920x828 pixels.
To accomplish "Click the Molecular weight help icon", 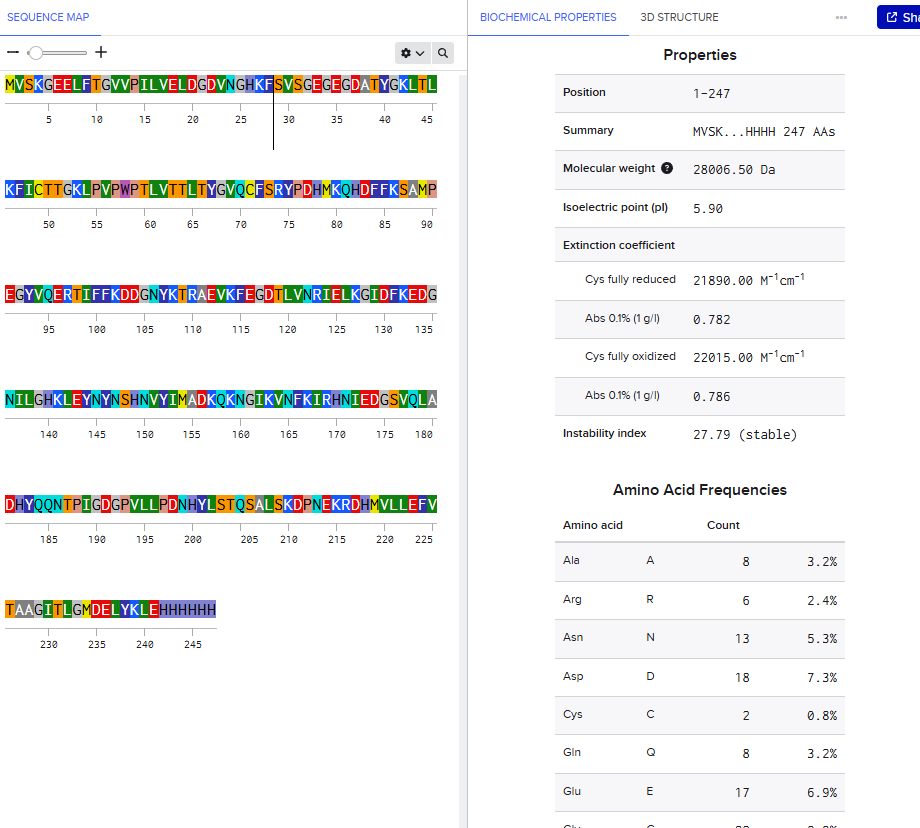I will (667, 168).
